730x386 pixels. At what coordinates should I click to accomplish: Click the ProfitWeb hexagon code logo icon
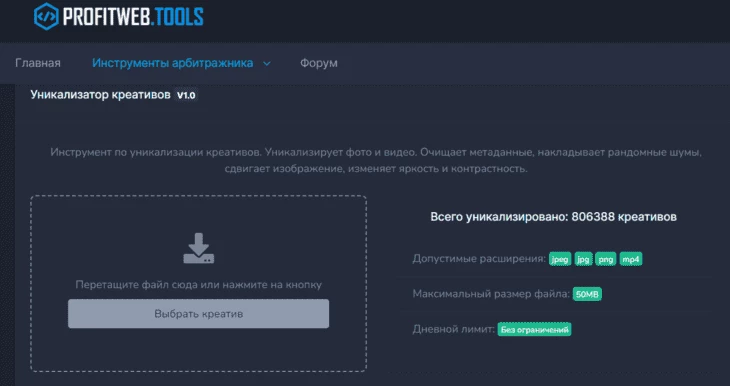[x=46, y=16]
